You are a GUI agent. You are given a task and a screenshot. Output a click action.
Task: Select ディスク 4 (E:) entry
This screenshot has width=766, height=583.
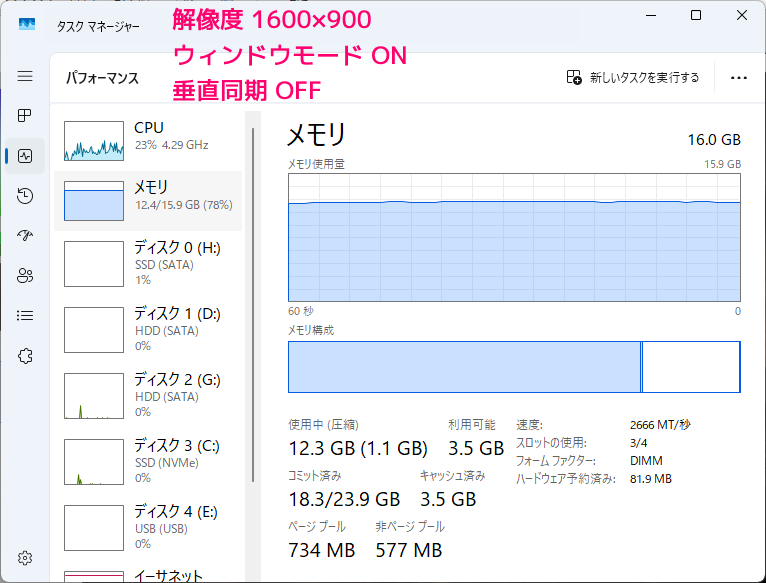point(148,528)
